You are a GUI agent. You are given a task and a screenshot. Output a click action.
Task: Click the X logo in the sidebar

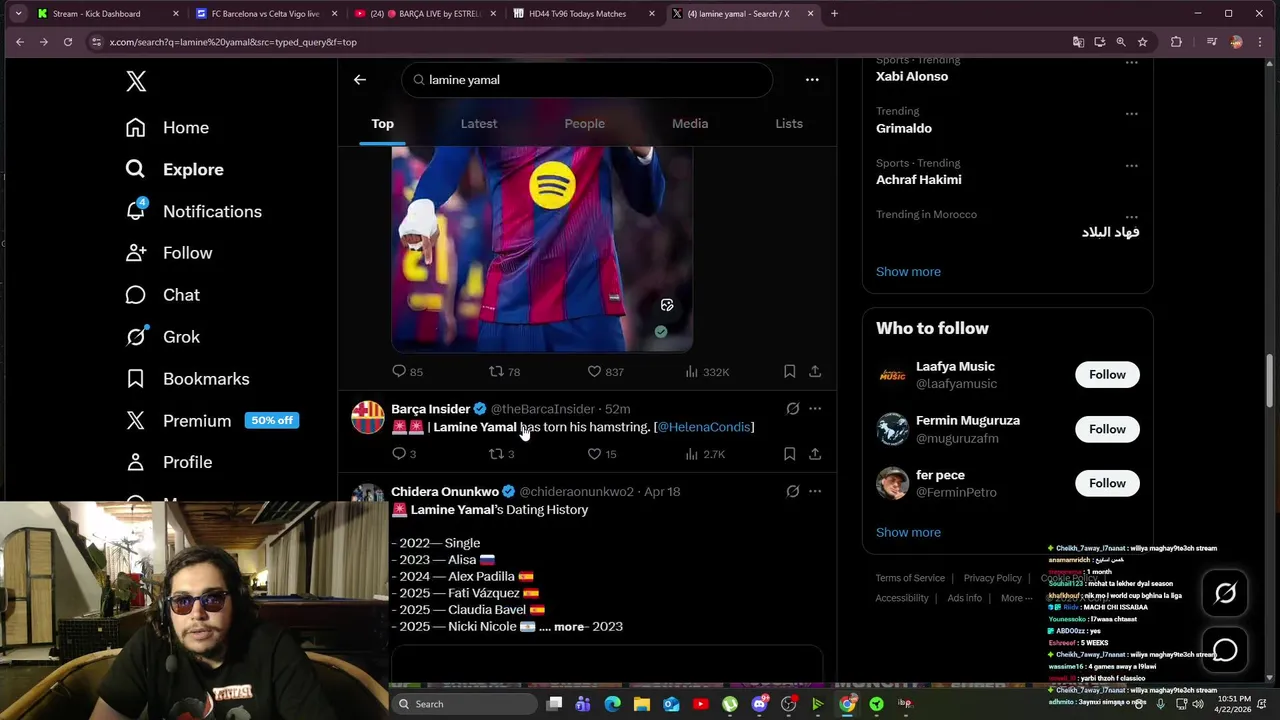click(x=136, y=82)
